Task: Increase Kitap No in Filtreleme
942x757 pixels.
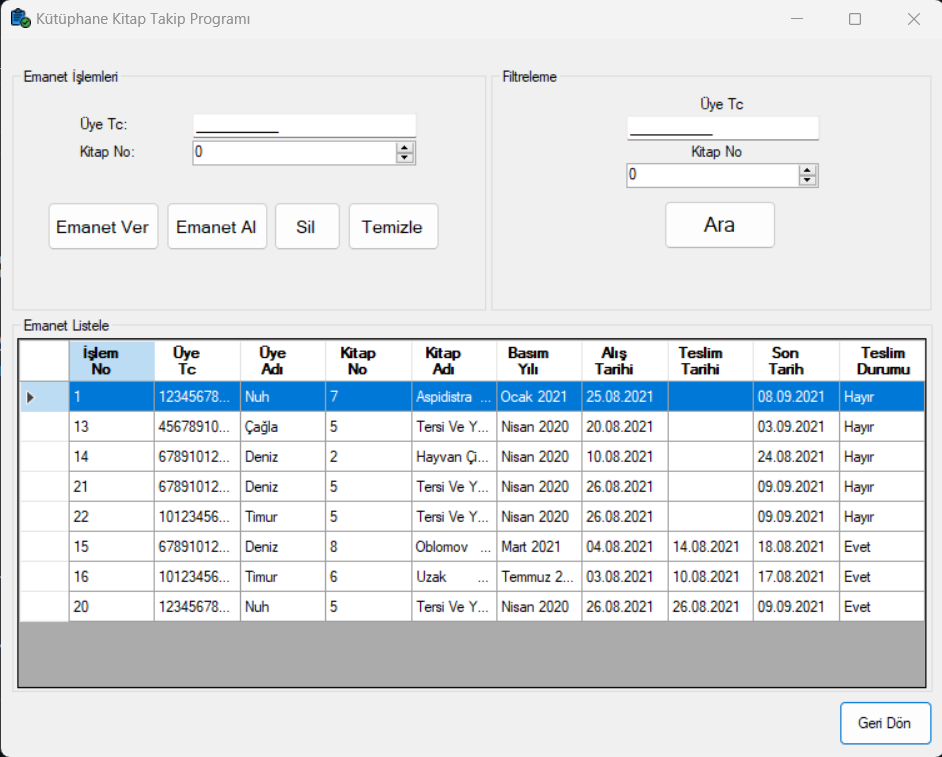Action: click(807, 170)
